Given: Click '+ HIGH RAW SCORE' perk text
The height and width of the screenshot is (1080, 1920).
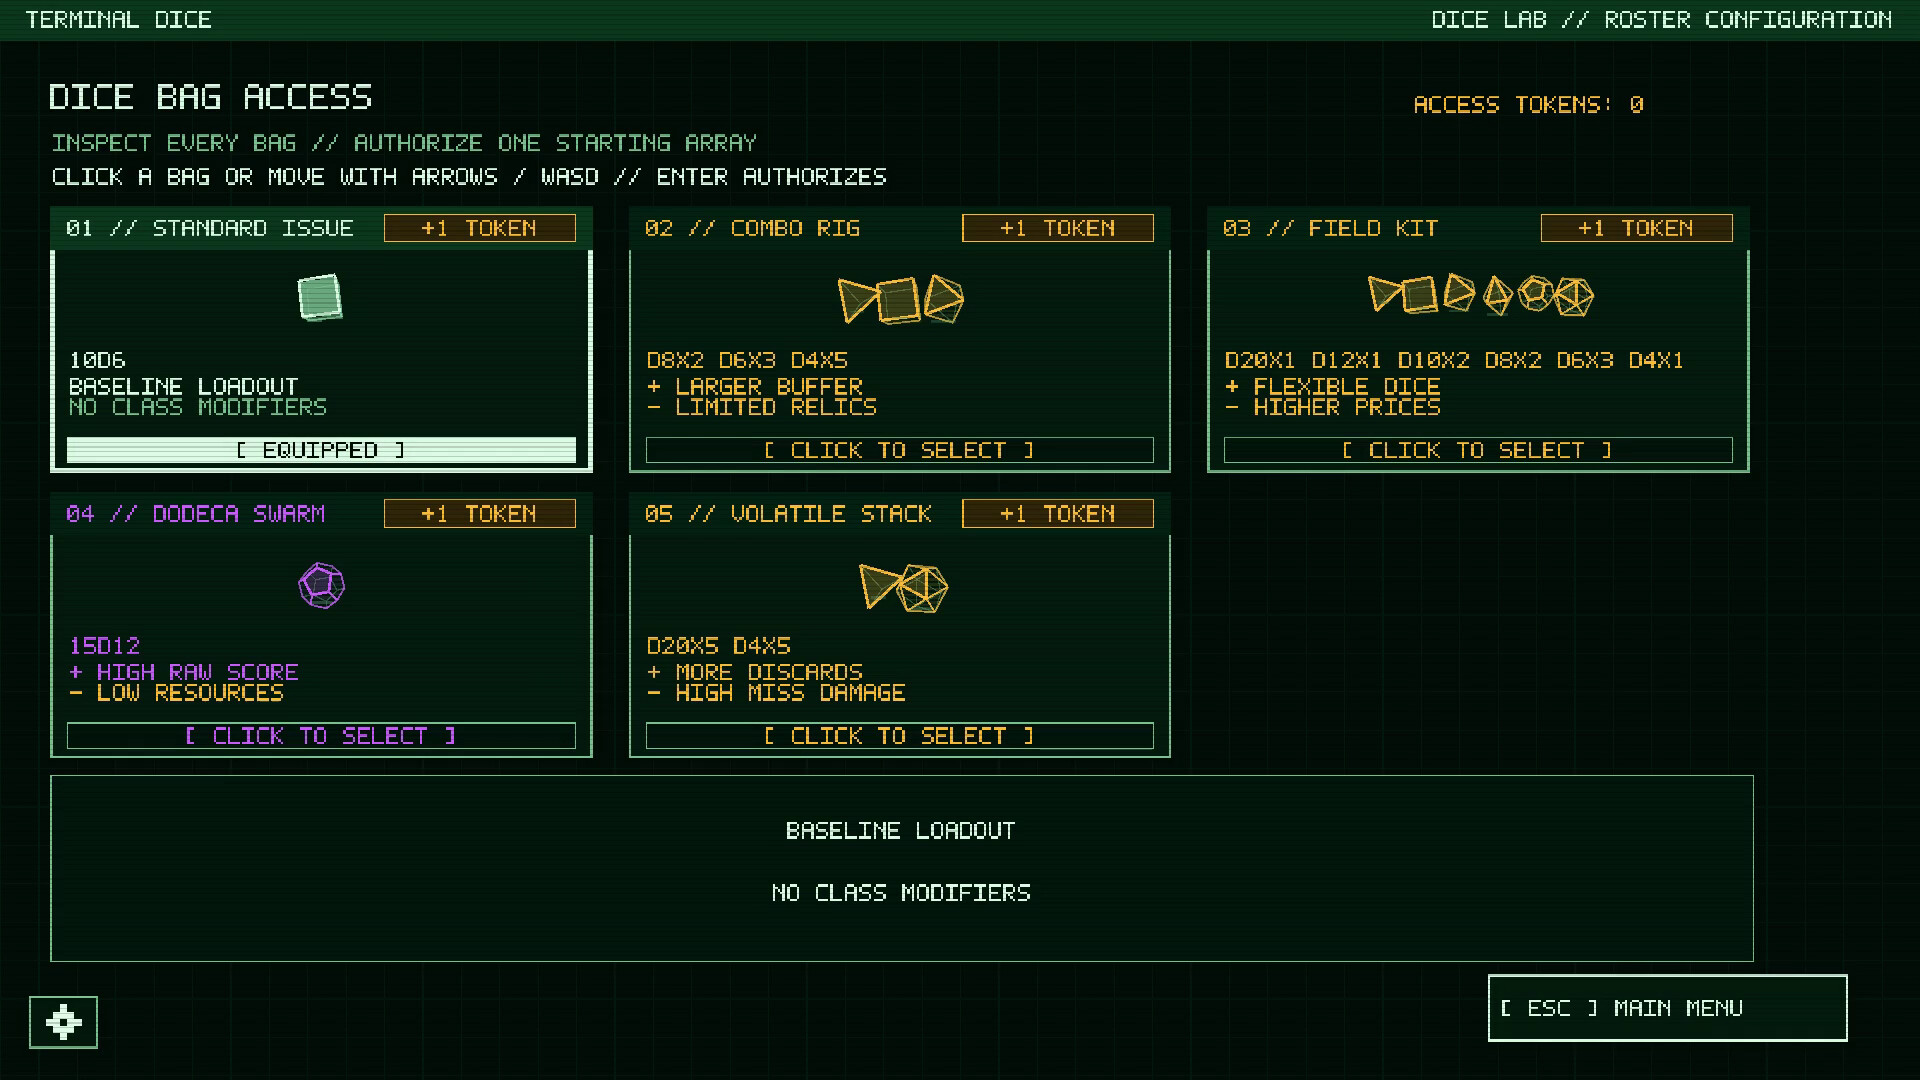Looking at the screenshot, I should (184, 672).
